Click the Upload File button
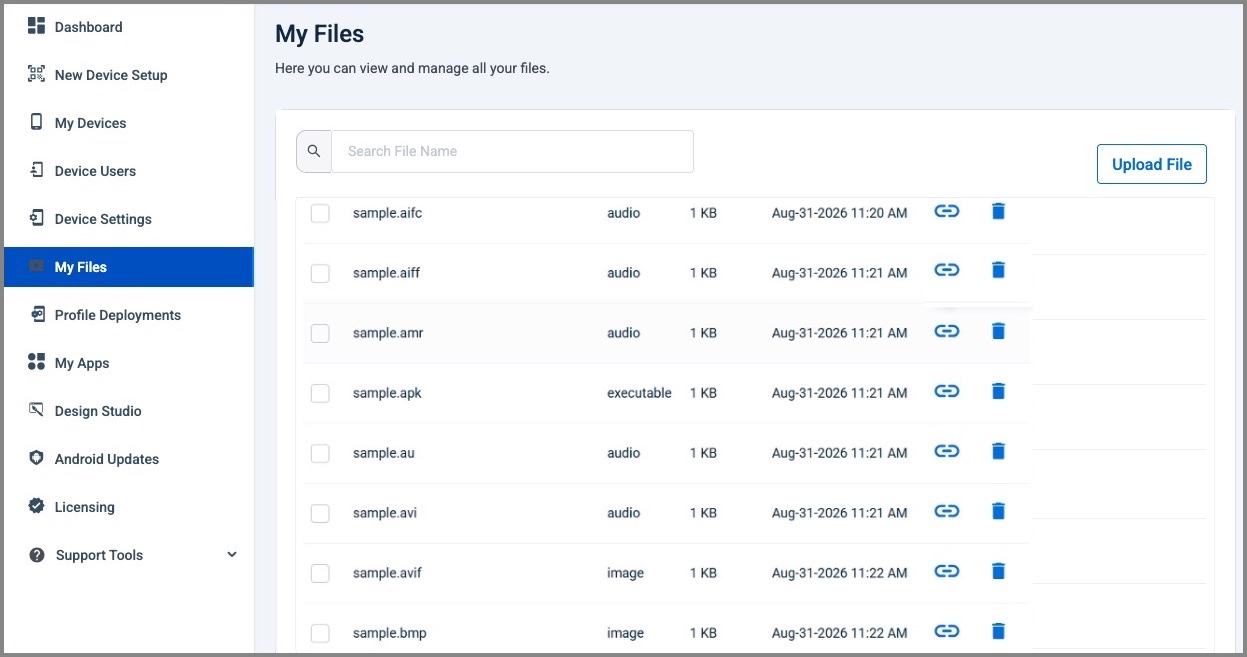1247x657 pixels. click(x=1151, y=164)
